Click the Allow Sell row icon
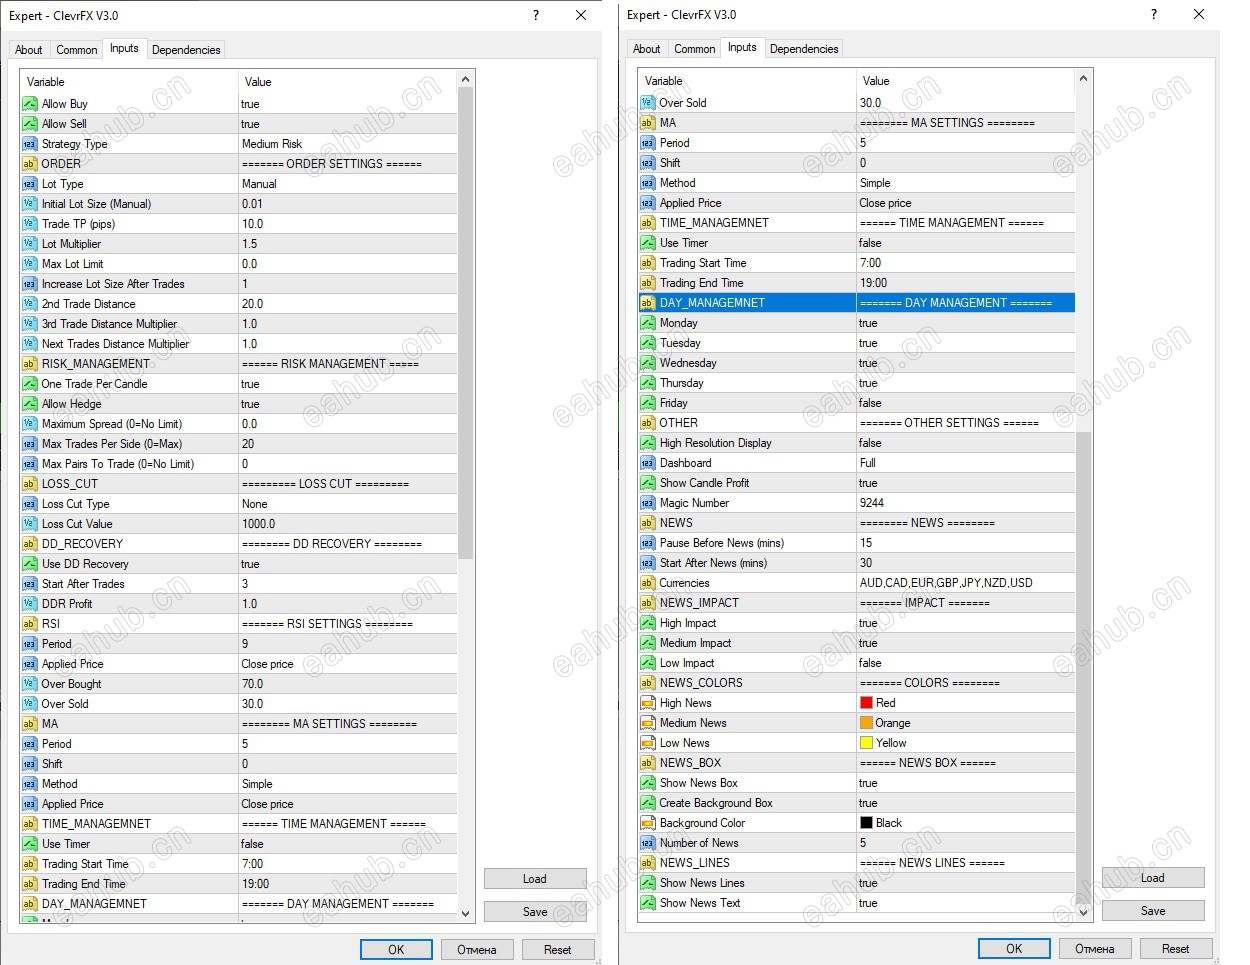This screenshot has height=965, width=1250. 29,124
